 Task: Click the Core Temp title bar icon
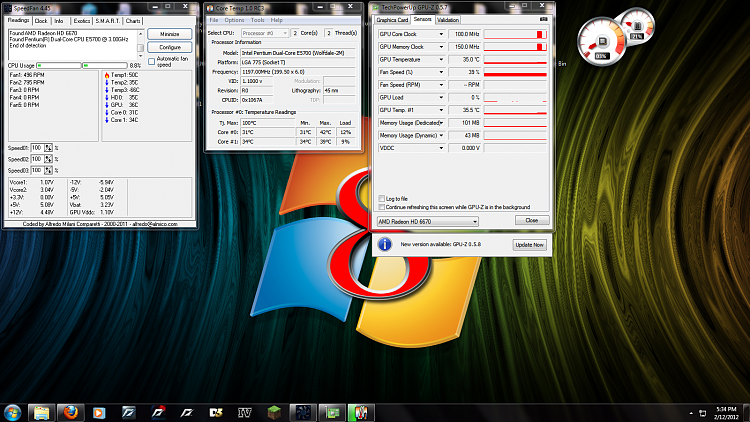tap(210, 8)
